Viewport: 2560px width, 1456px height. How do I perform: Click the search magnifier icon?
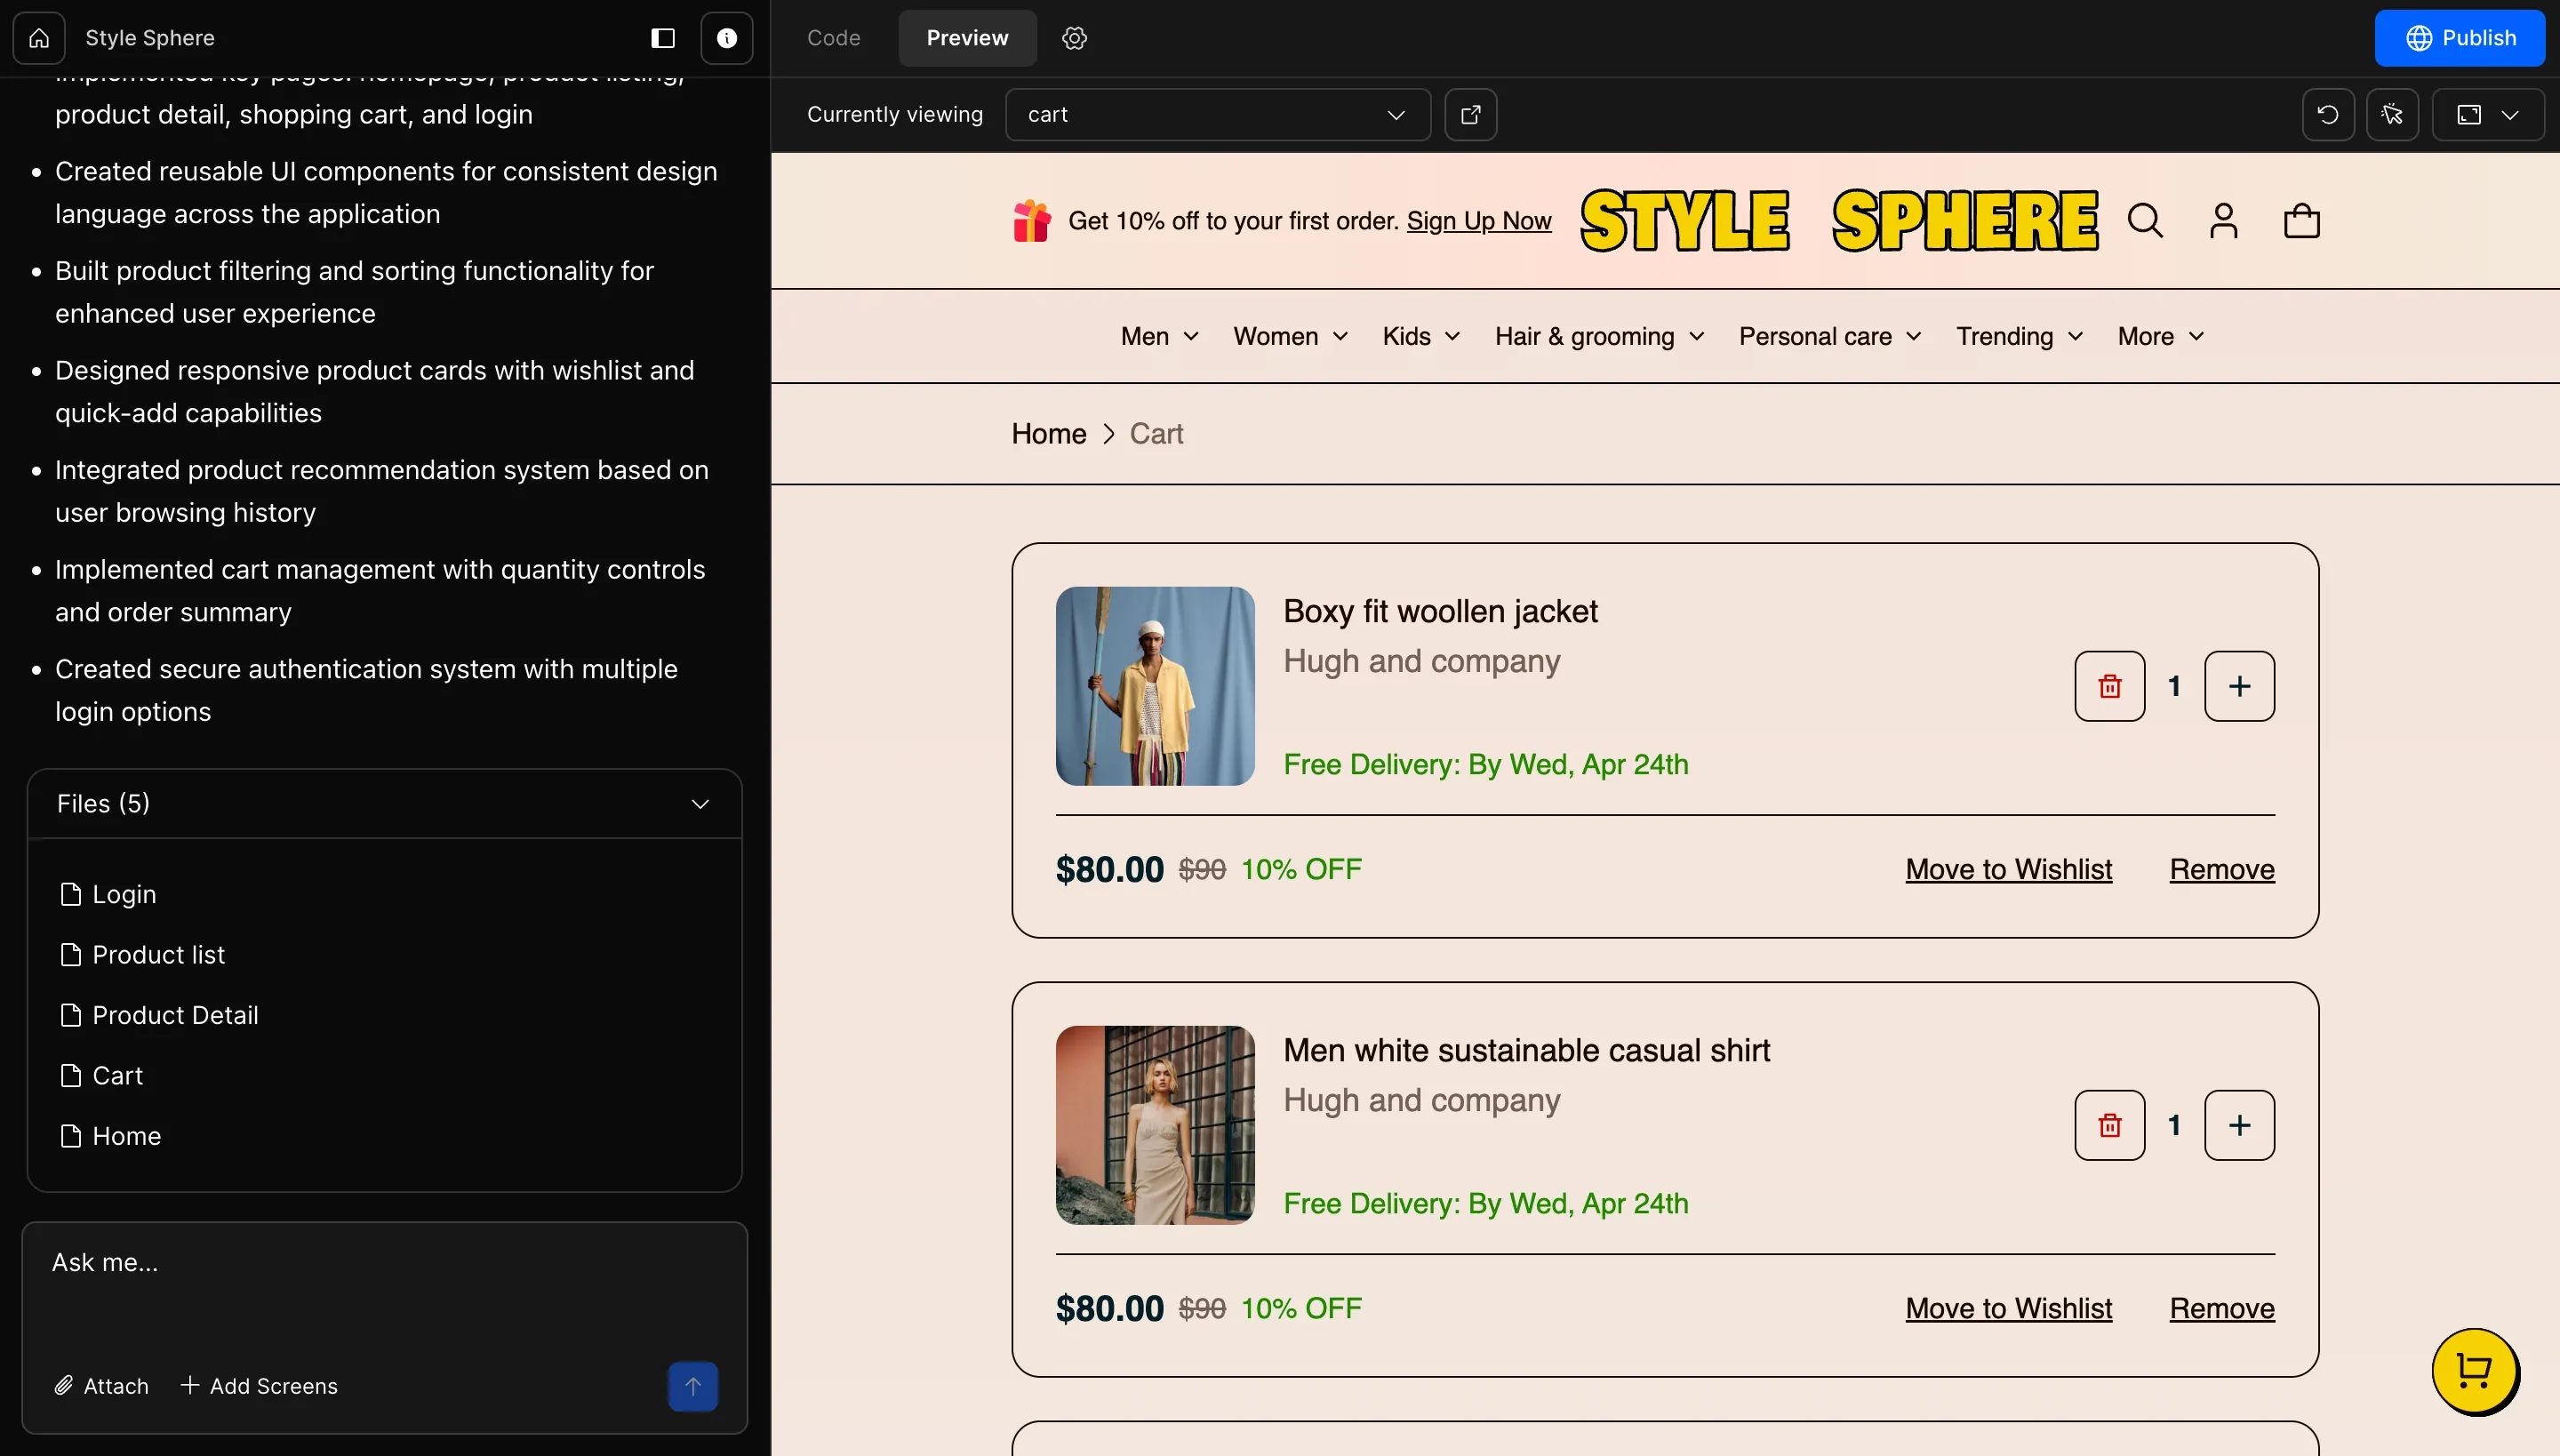[2145, 221]
